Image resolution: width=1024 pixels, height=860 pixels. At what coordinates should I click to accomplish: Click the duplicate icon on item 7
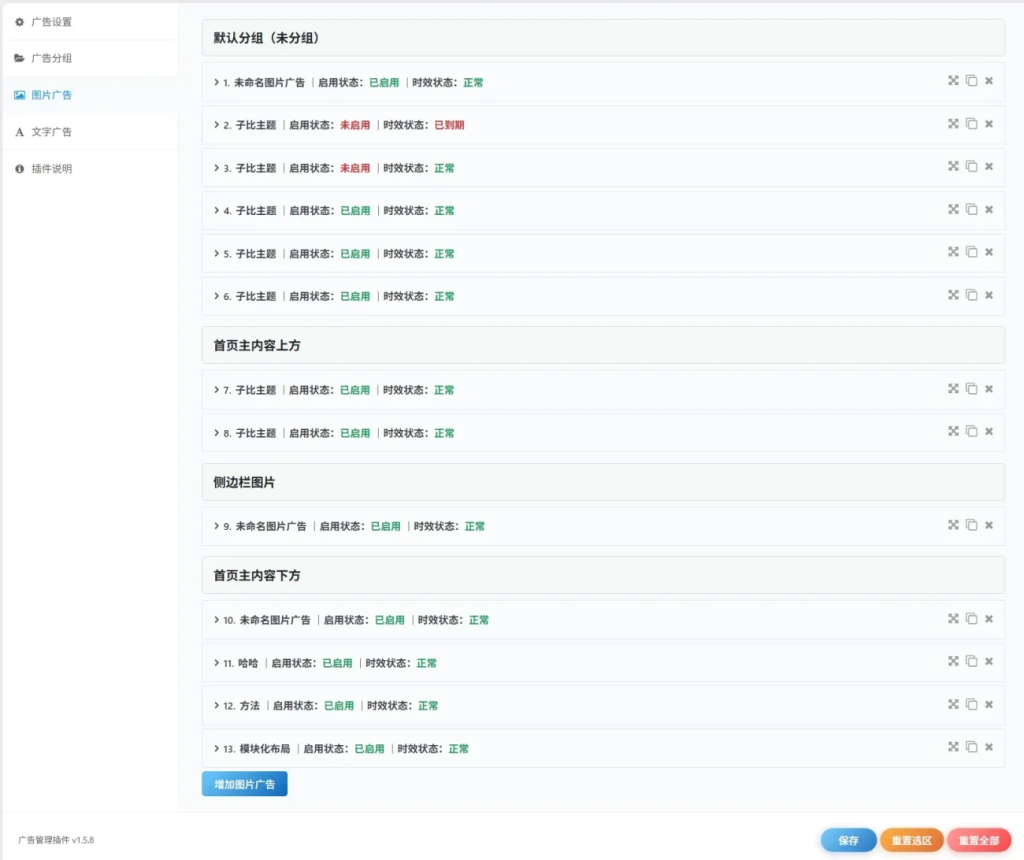pyautogui.click(x=972, y=389)
